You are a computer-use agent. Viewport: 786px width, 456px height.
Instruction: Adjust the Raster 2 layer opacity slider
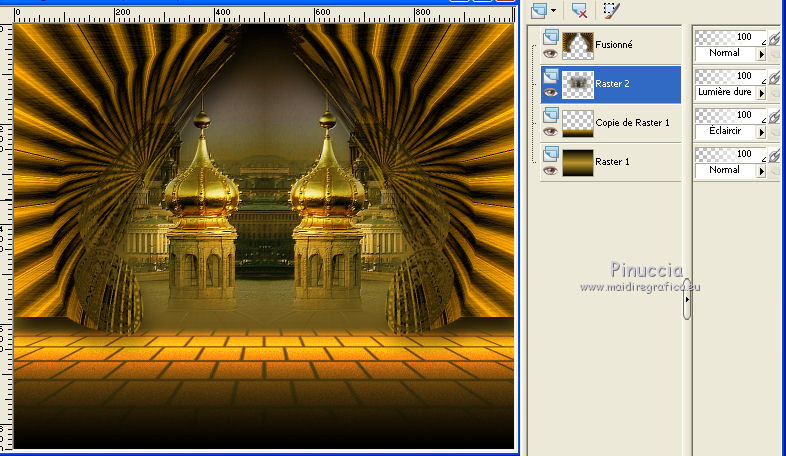(731, 76)
